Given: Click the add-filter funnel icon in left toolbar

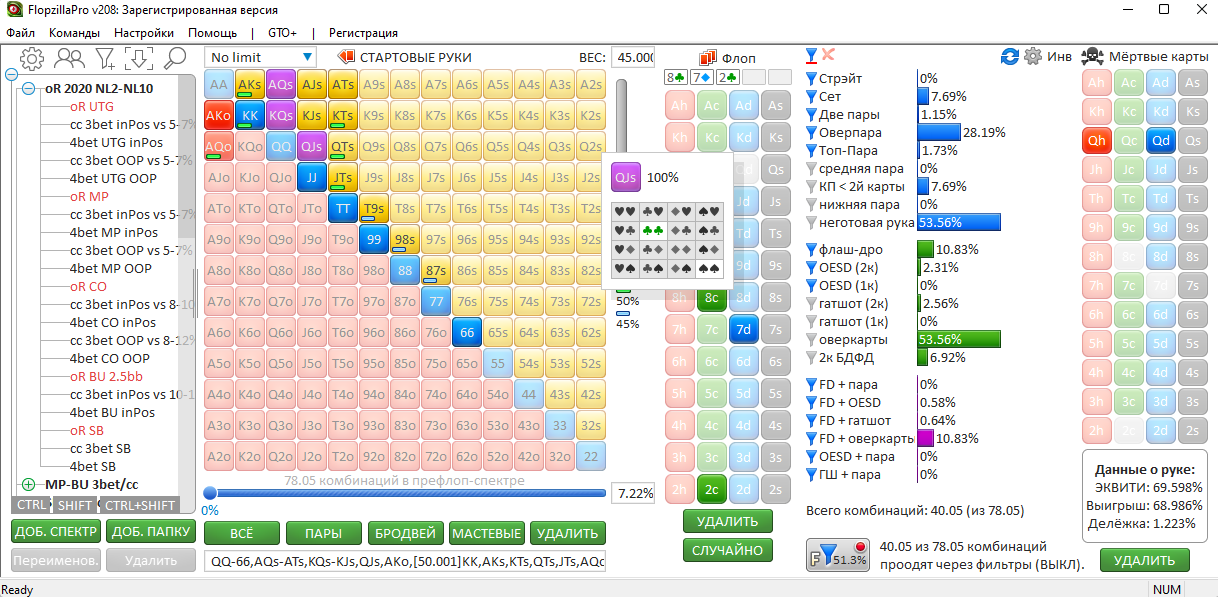Looking at the screenshot, I should pos(104,59).
